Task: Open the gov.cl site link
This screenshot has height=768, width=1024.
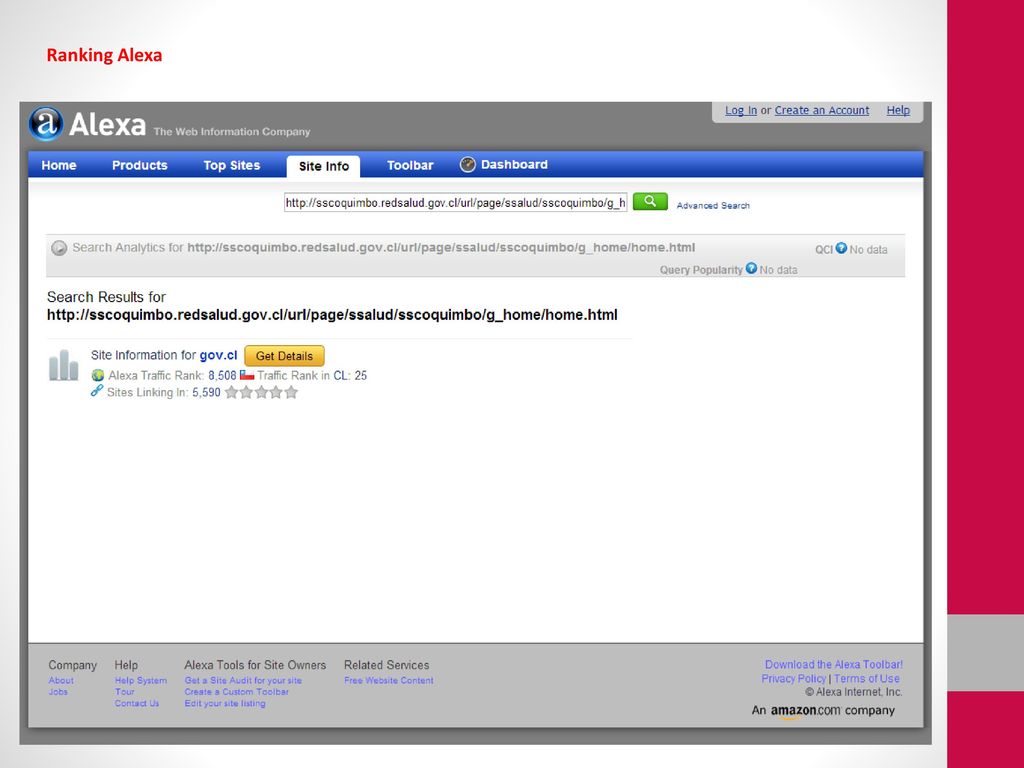Action: click(x=218, y=355)
